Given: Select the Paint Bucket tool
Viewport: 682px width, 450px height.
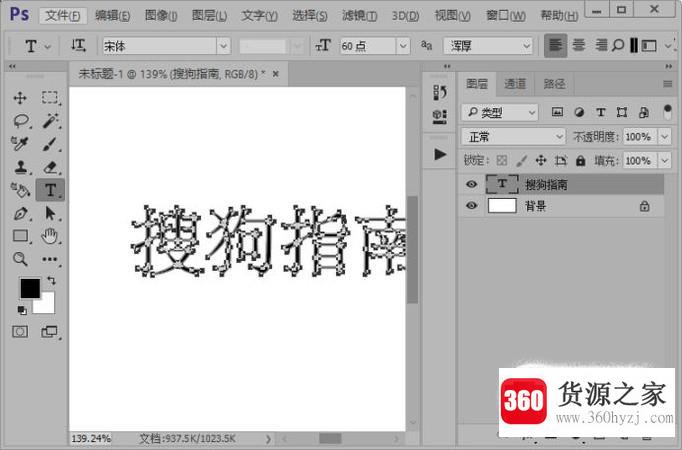Looking at the screenshot, I should 20,190.
